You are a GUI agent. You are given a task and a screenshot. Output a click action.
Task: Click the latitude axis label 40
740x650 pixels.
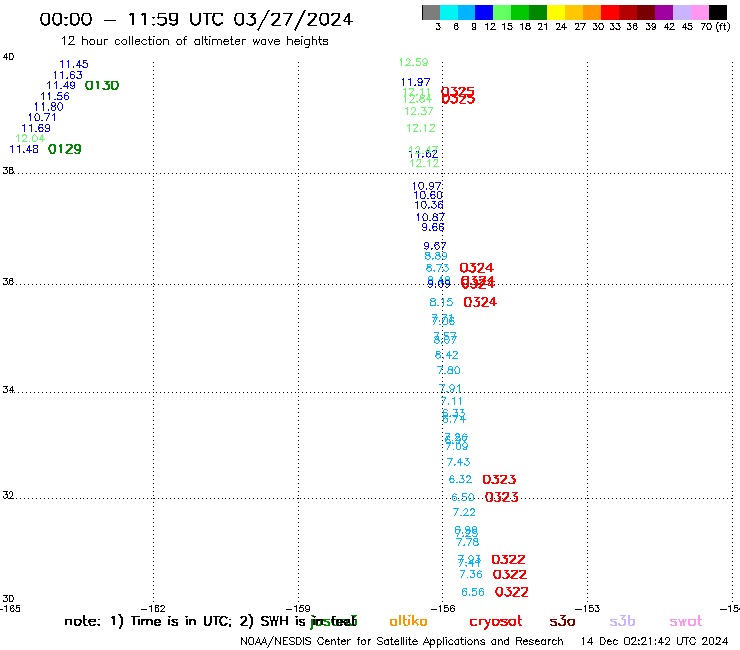point(8,57)
